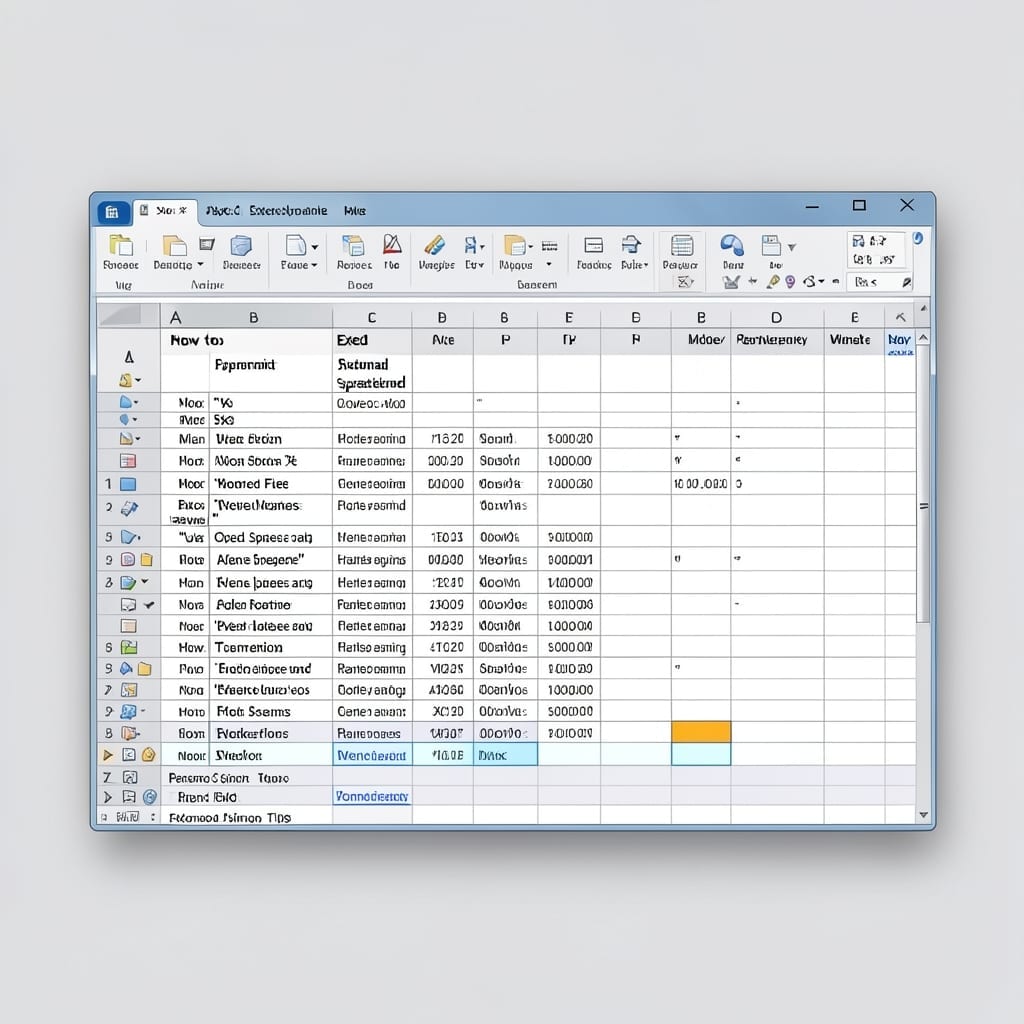Open dropdown arrow beside Etr icon
1024x1024 pixels.
click(x=482, y=247)
